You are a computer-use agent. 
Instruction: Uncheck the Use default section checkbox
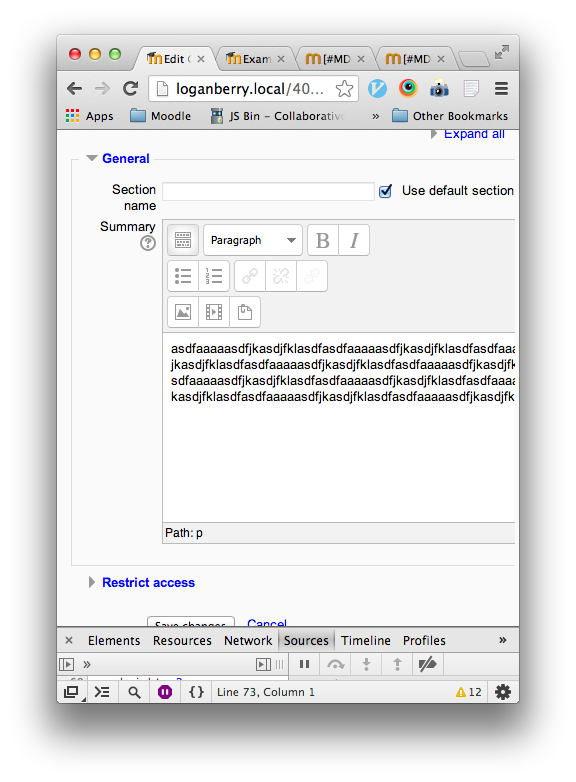pos(385,191)
